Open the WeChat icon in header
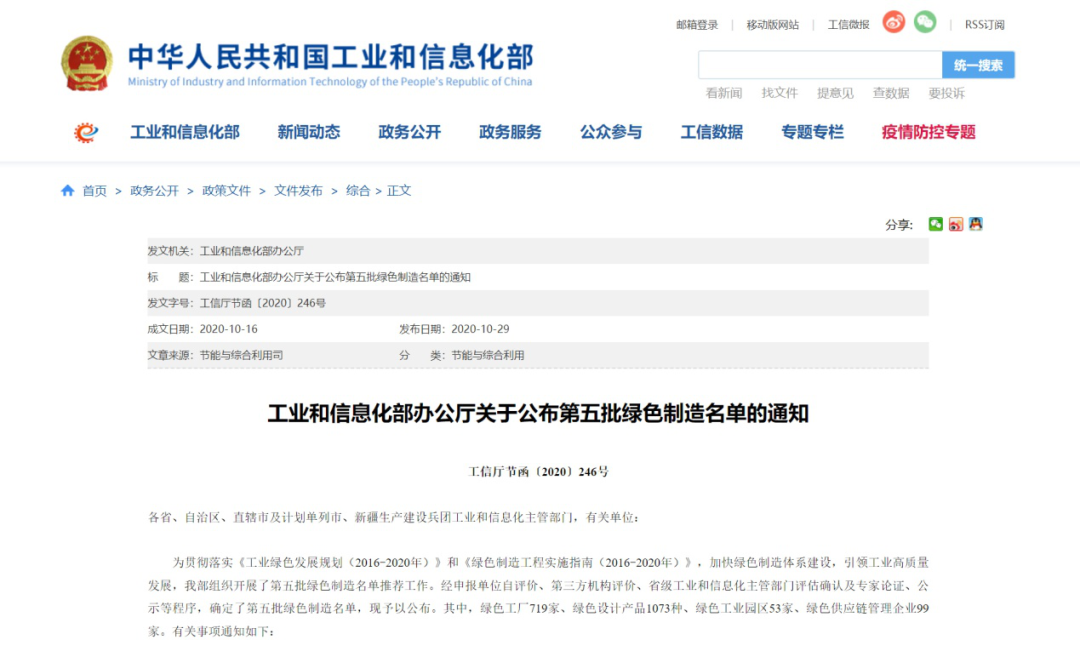The height and width of the screenshot is (657, 1080). (925, 22)
